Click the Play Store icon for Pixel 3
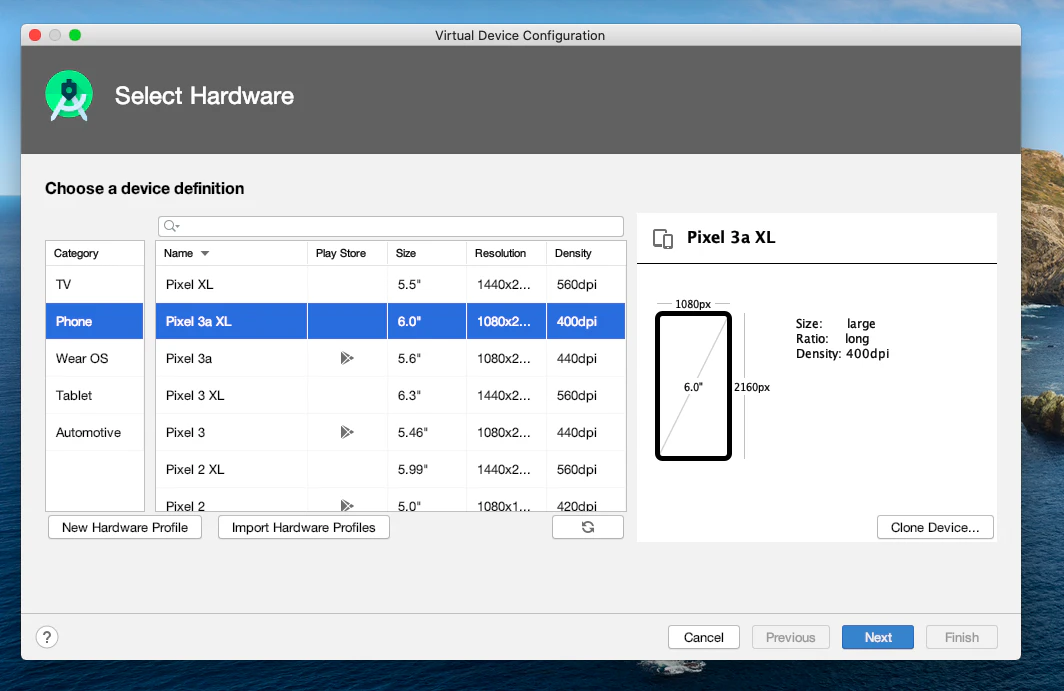This screenshot has height=691, width=1064. click(347, 432)
